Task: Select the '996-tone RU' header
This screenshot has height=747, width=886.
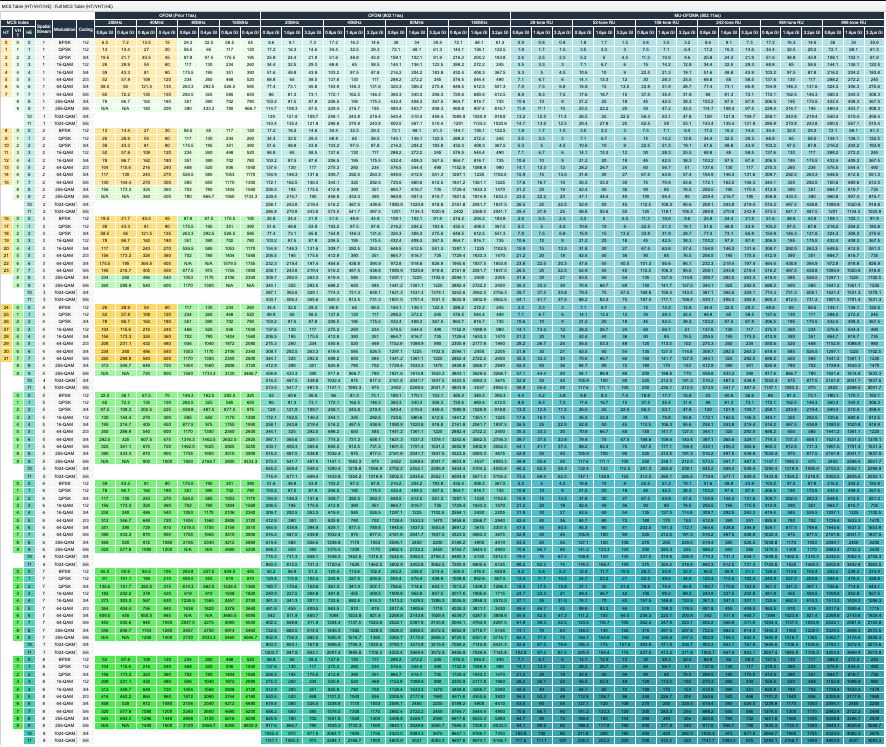Action: click(x=854, y=22)
